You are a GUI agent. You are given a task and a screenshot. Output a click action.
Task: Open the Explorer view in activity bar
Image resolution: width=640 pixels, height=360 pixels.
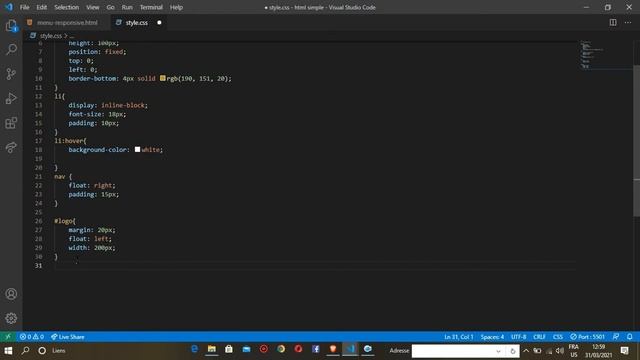11,26
